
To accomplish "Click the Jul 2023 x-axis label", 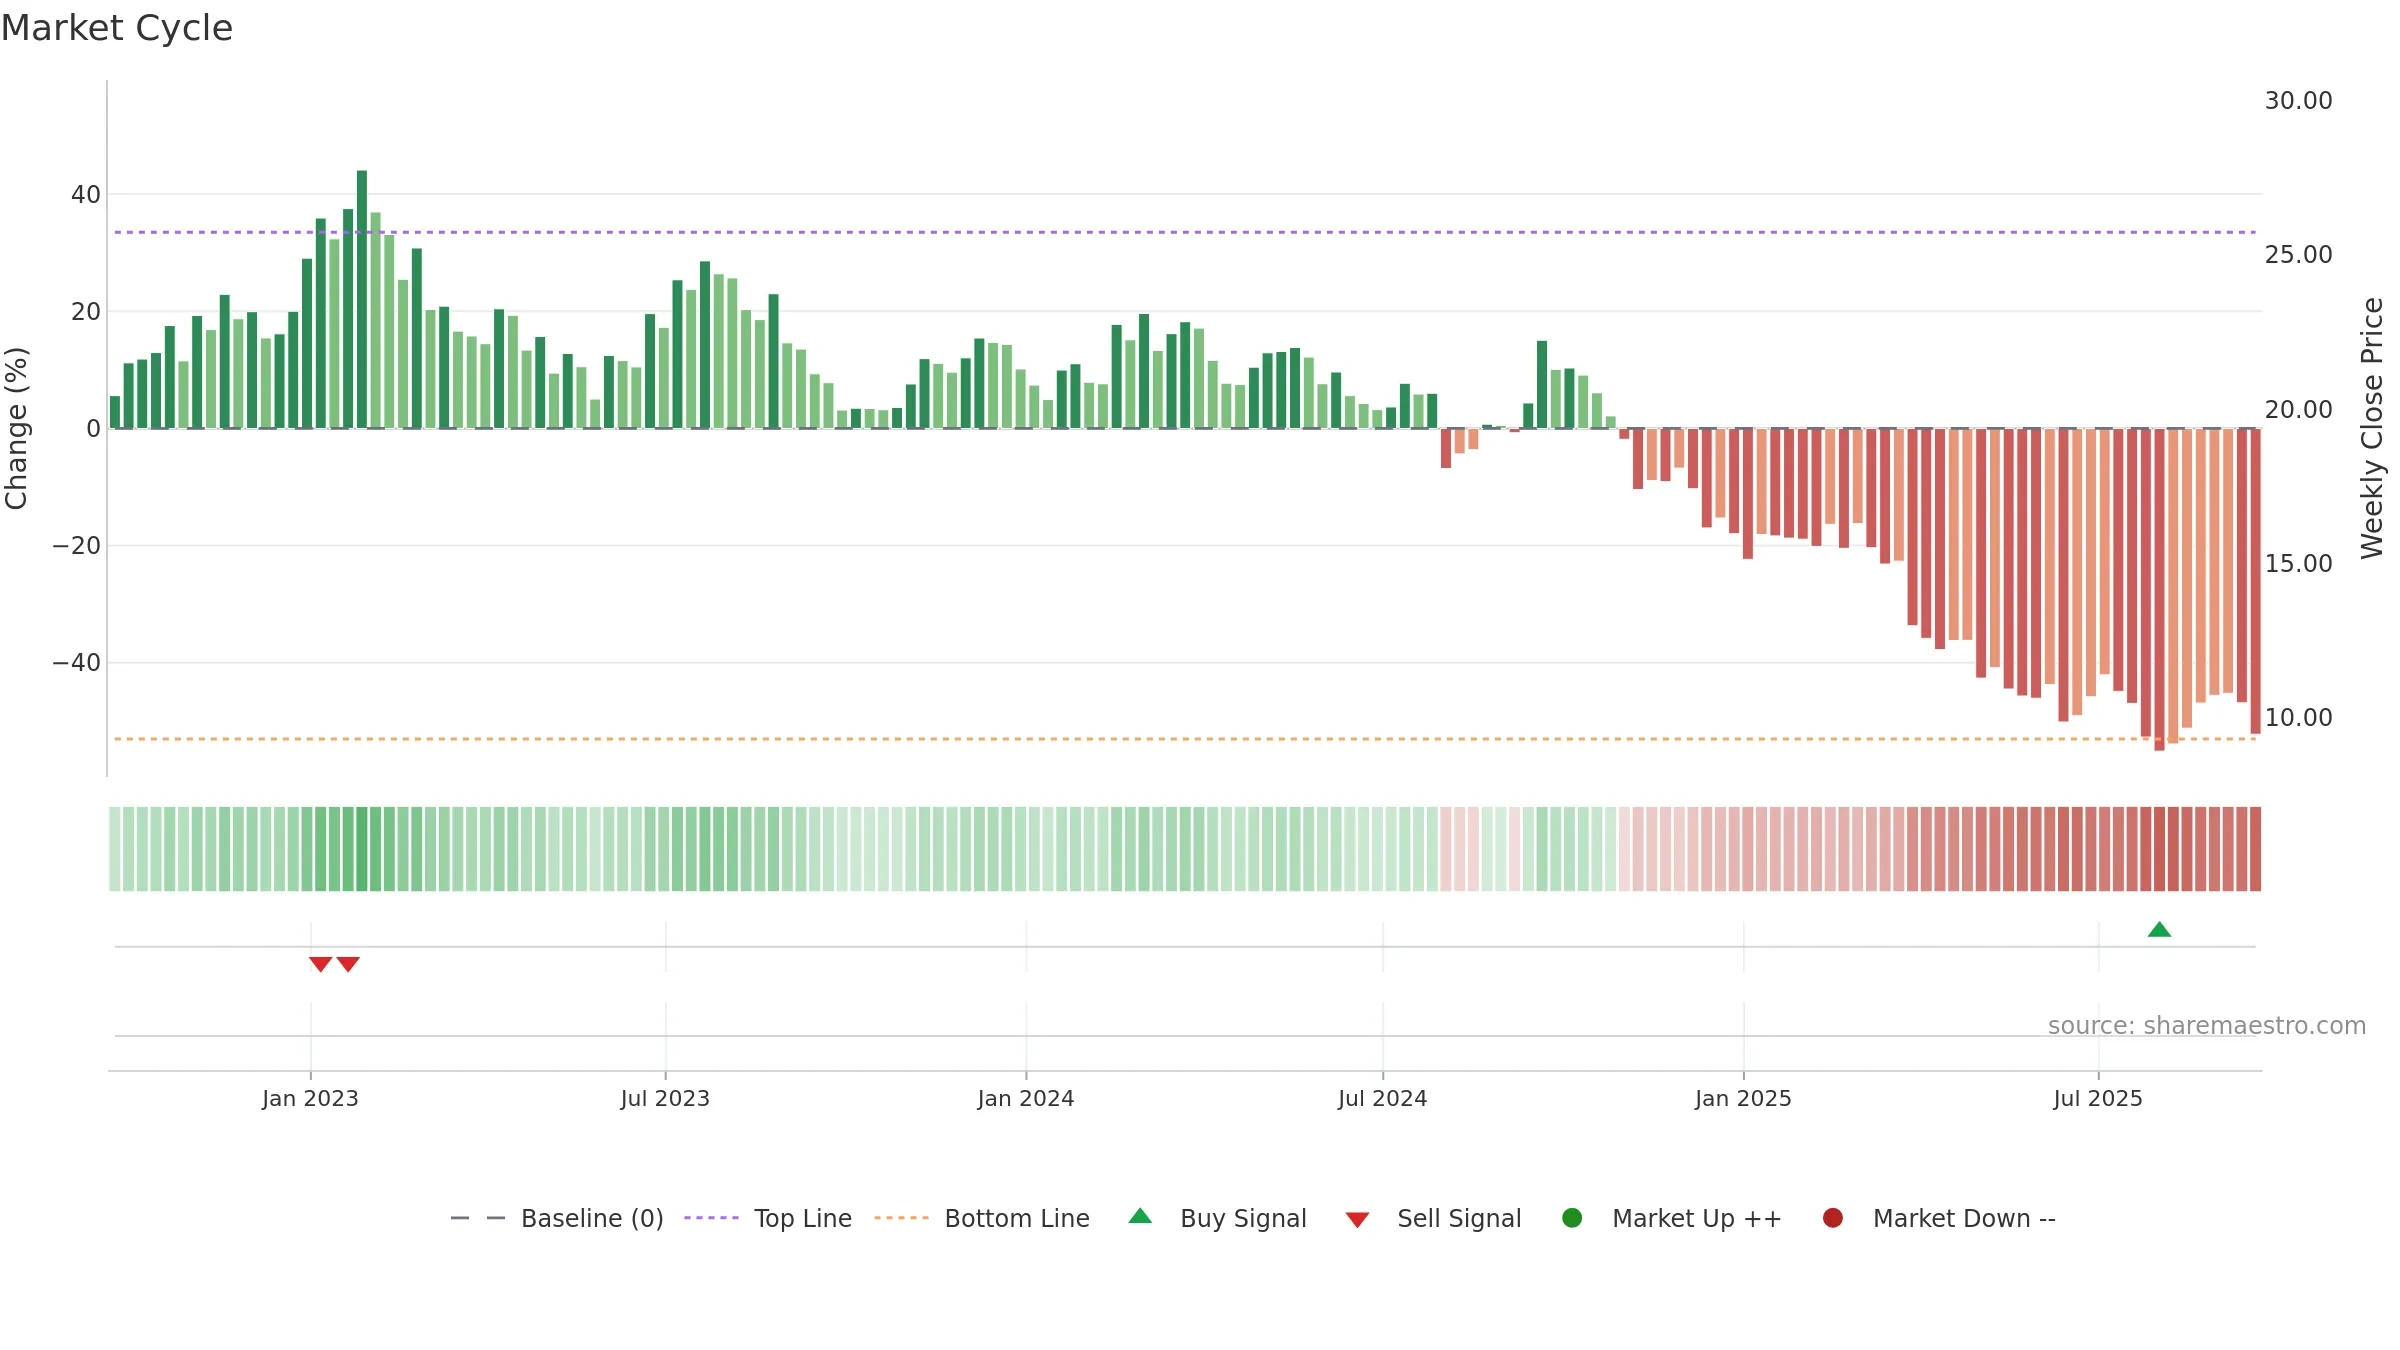I will pos(665,1098).
